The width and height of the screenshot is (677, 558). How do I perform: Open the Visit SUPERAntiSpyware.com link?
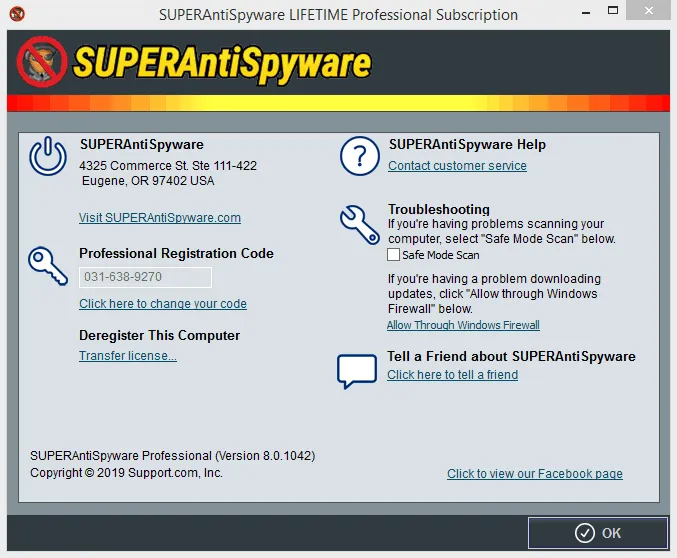tap(160, 217)
